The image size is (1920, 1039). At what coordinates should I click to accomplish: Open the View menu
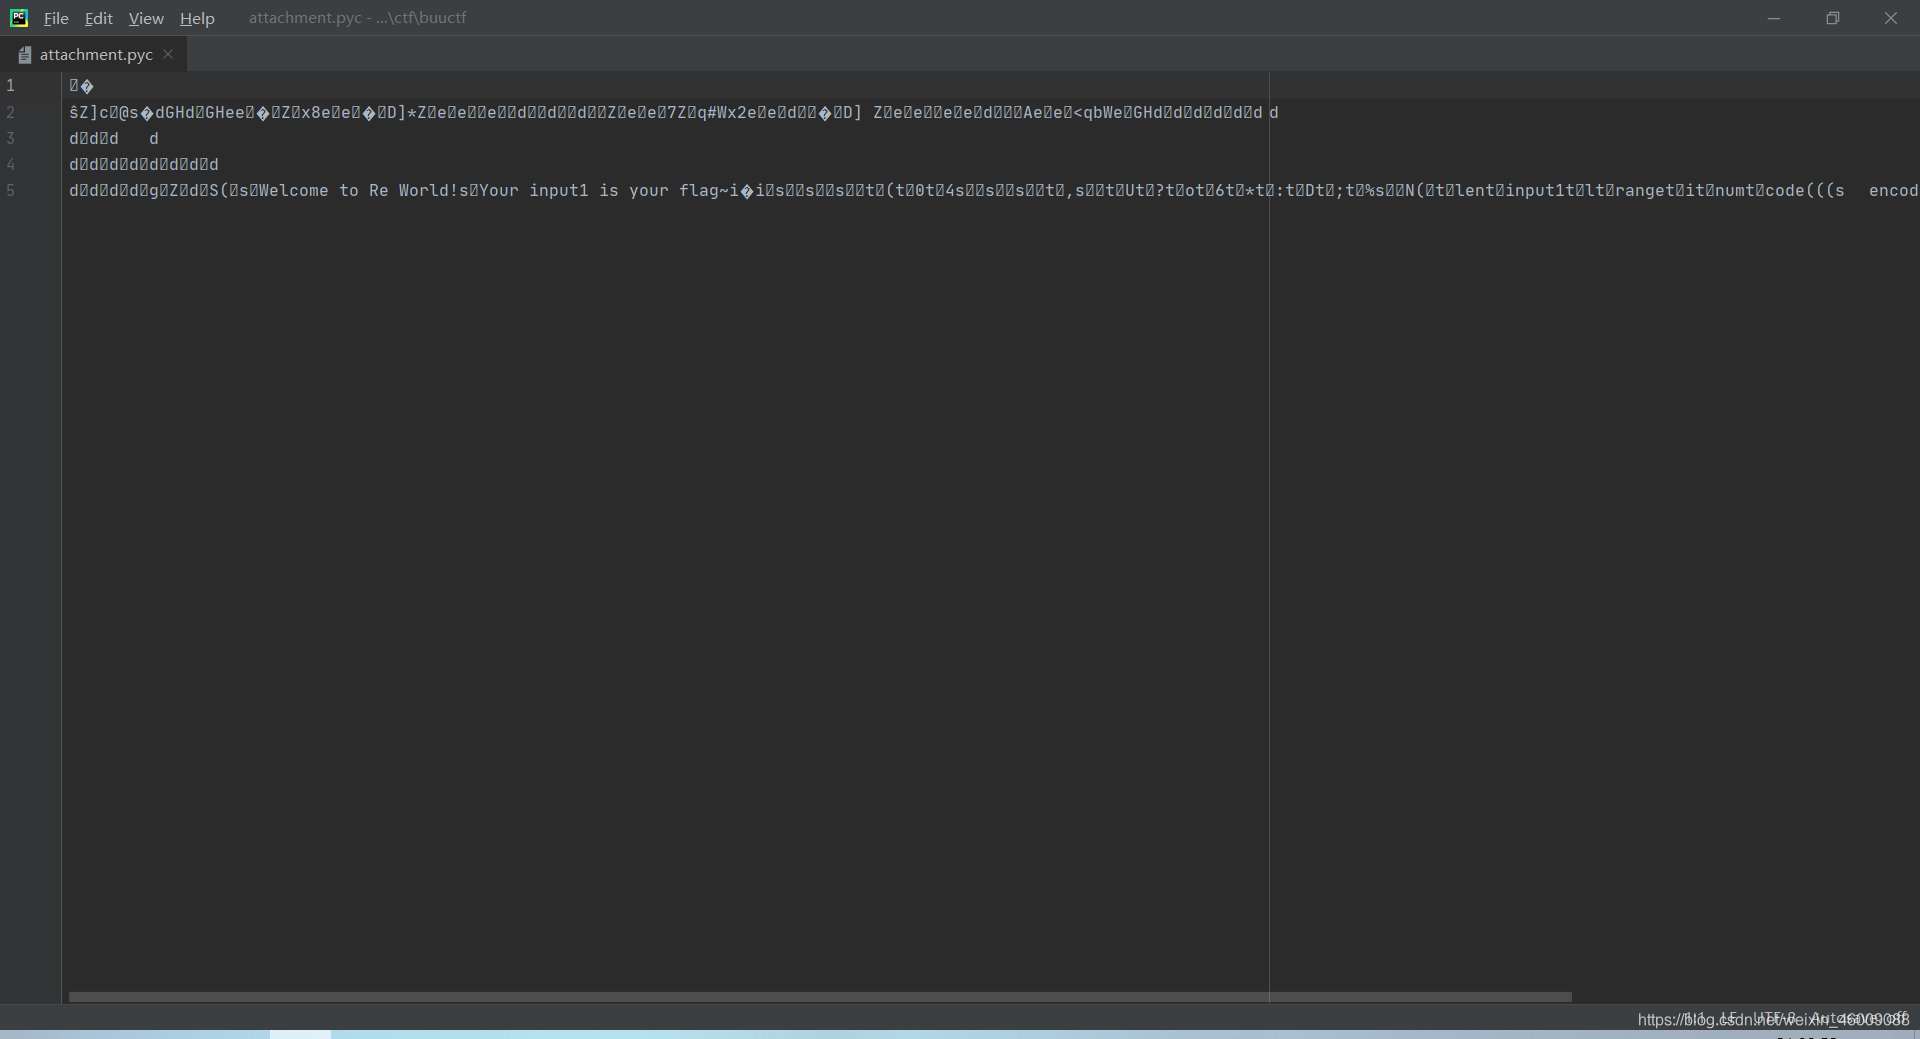[x=146, y=18]
